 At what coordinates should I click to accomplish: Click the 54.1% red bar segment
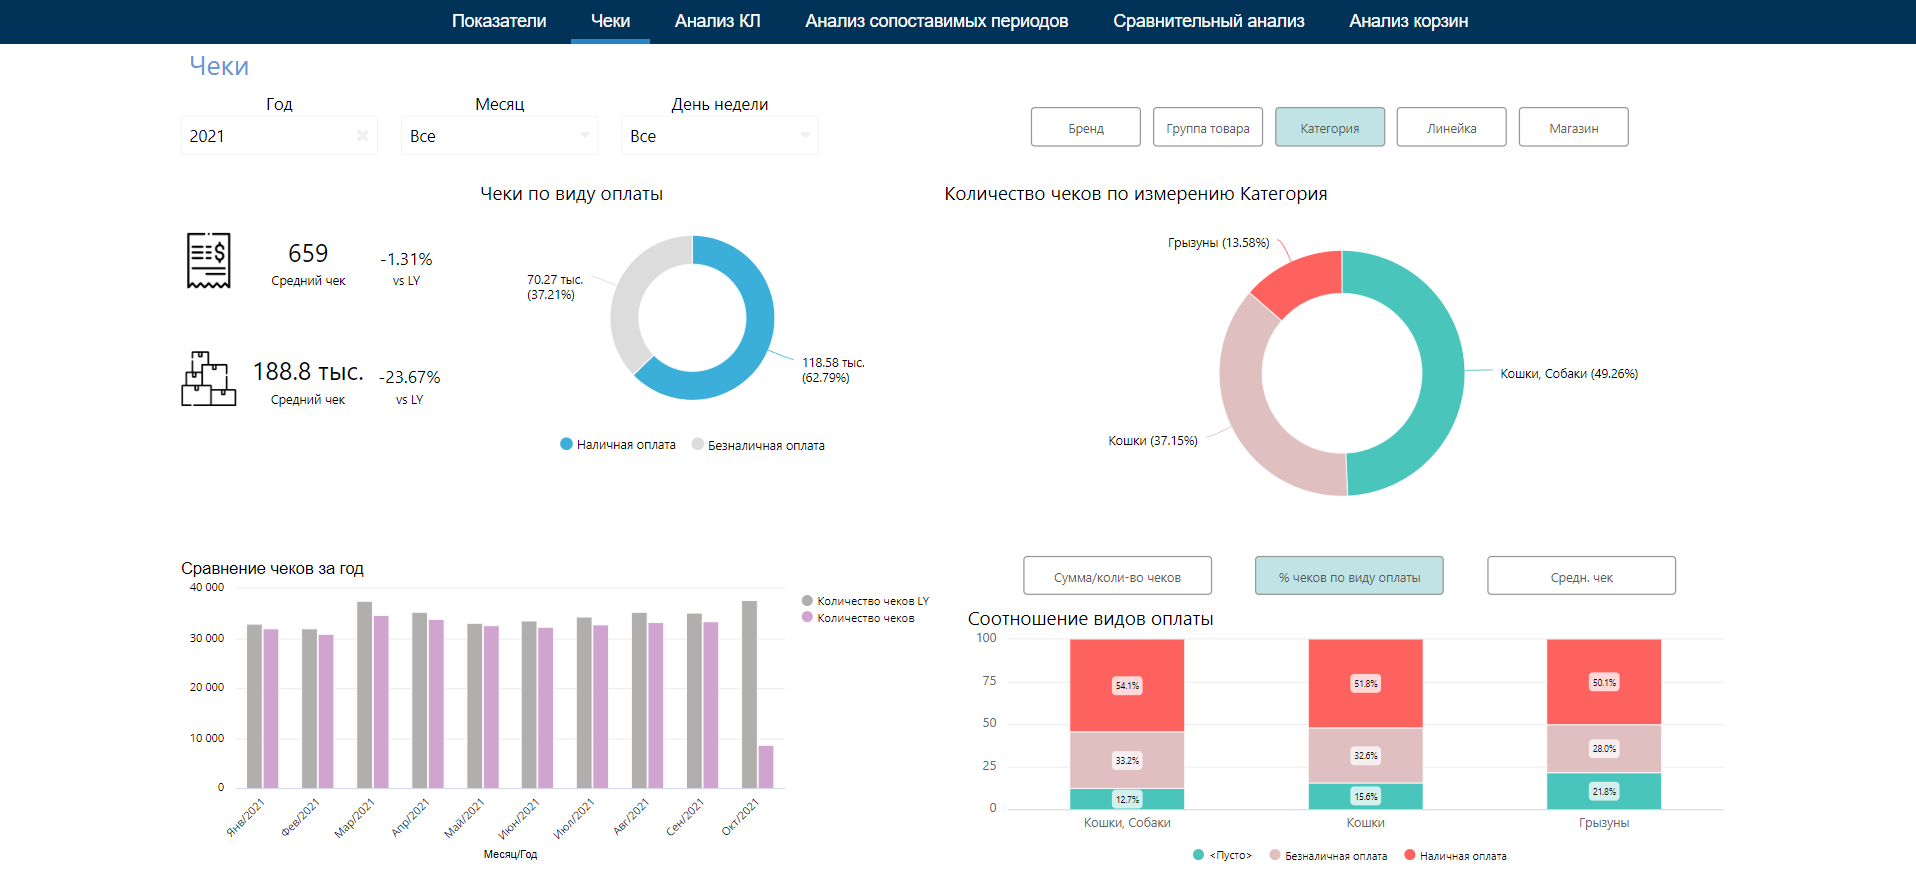pyautogui.click(x=1127, y=685)
